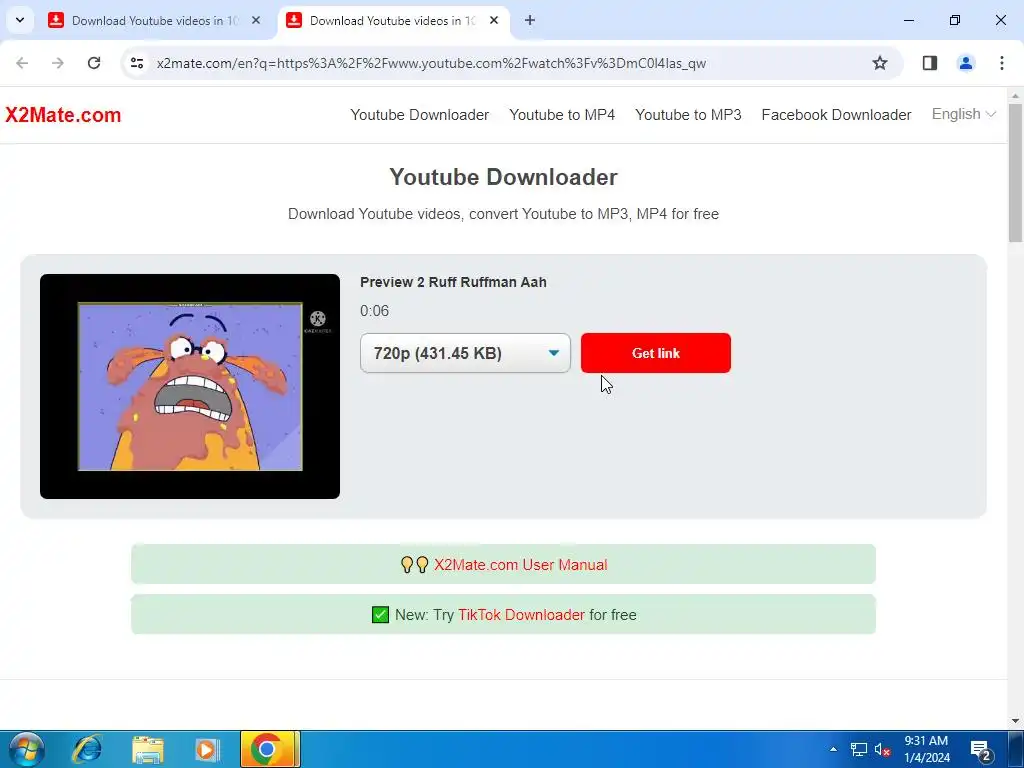Open Youtube to MP3 menu item
The image size is (1024, 768).
(688, 115)
